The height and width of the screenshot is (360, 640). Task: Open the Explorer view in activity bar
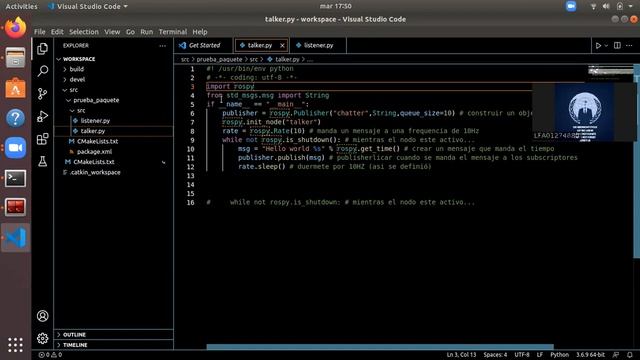(42, 49)
